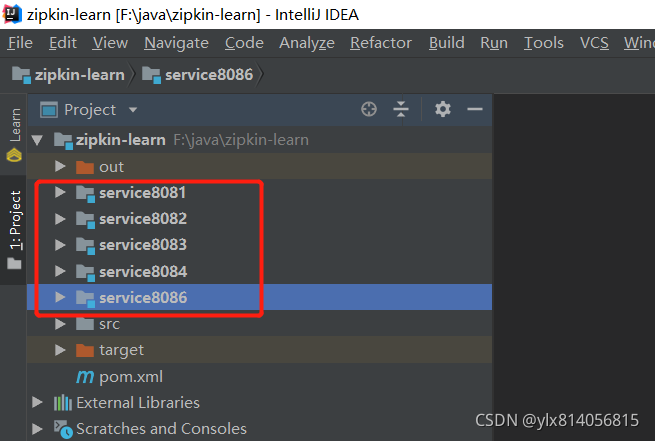Select the src folder label

click(109, 324)
